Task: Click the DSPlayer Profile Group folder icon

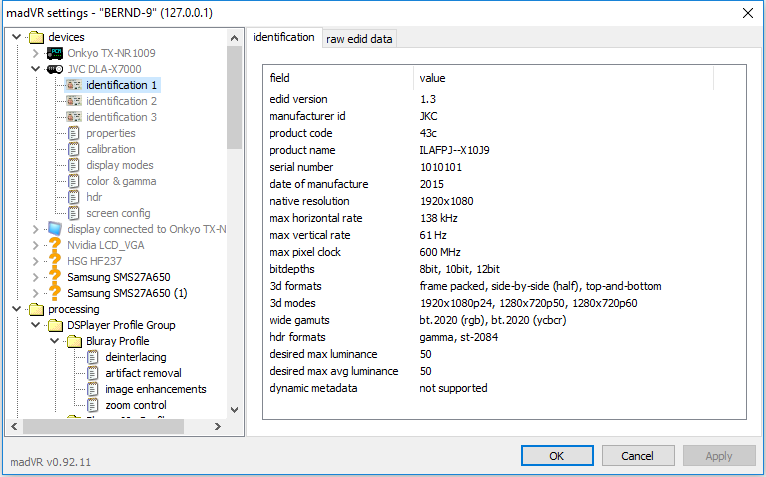Action: tap(56, 325)
